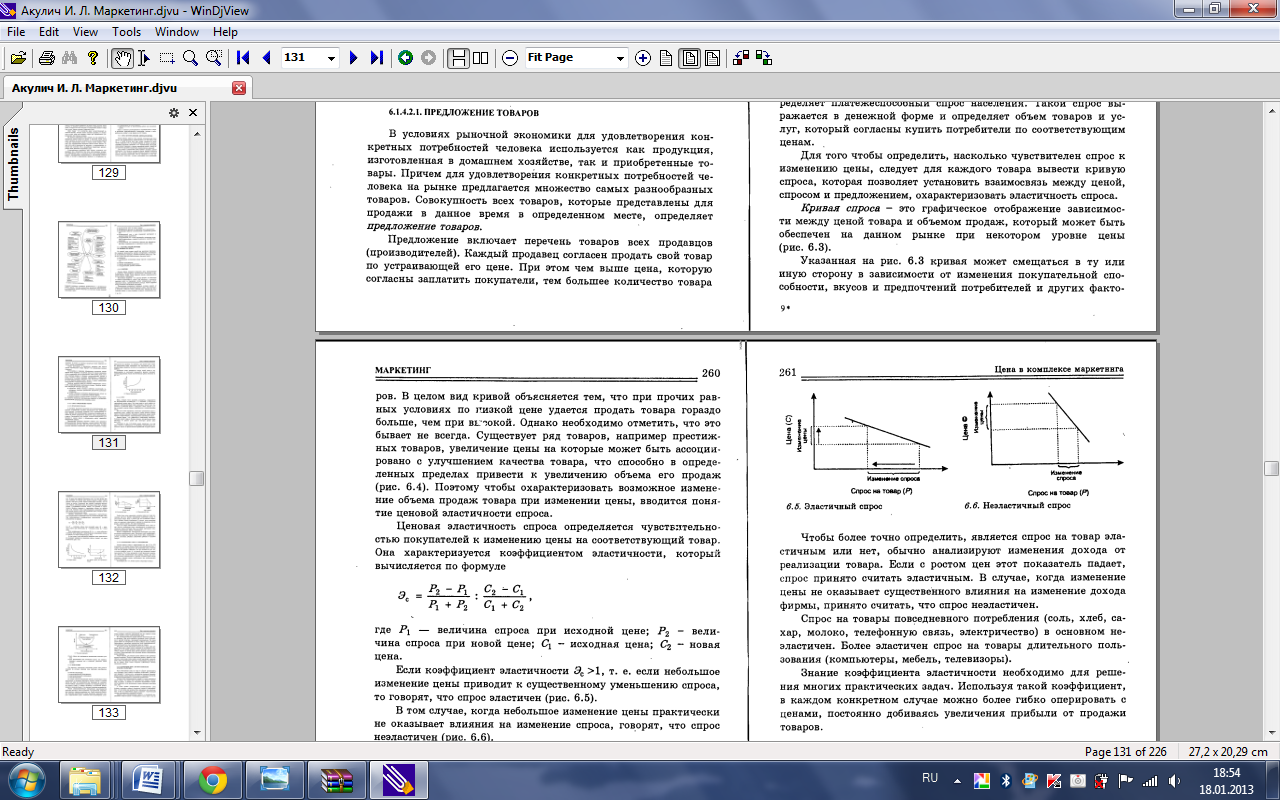Open the Tools menu
The image size is (1280, 800).
126,32
